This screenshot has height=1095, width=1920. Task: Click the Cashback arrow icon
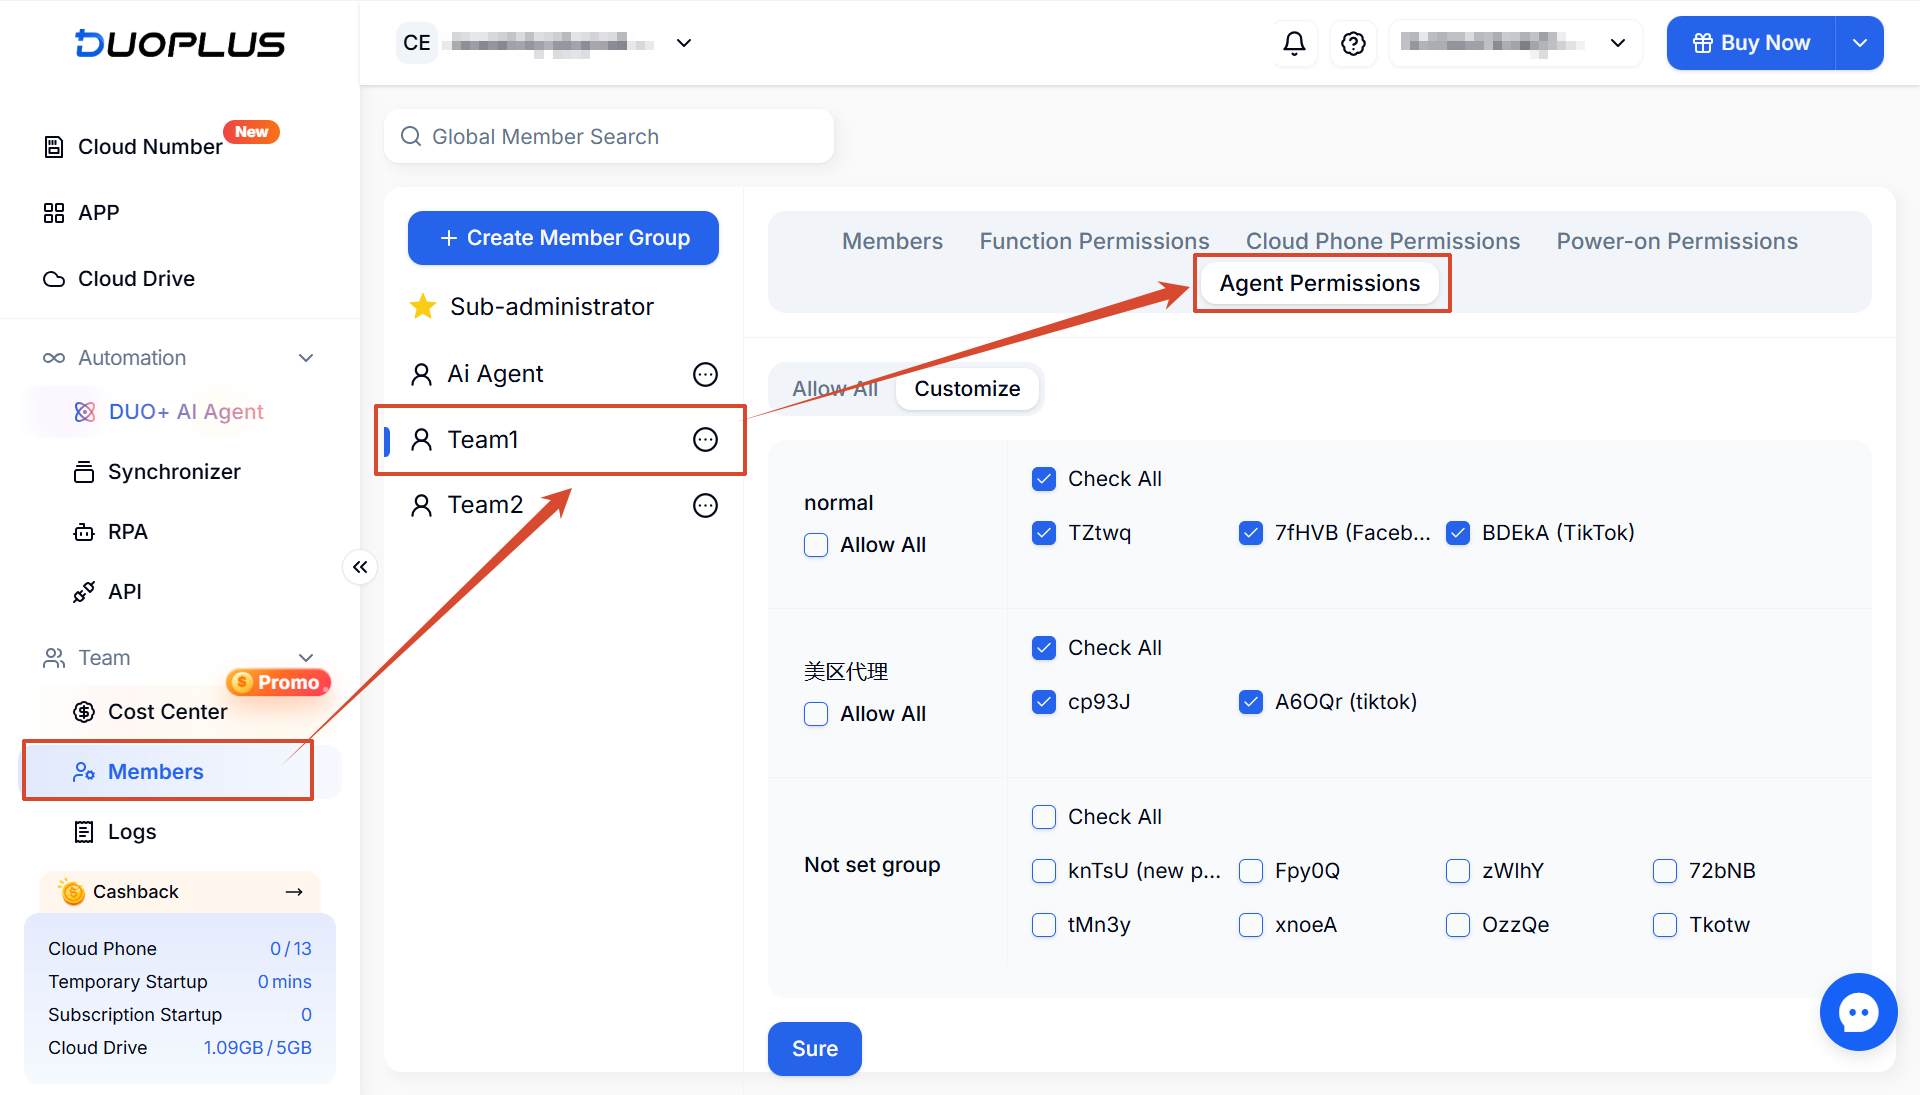click(x=294, y=892)
